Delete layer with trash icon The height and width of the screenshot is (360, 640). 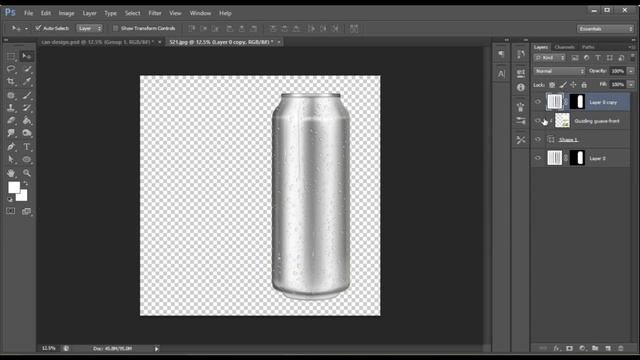point(621,348)
